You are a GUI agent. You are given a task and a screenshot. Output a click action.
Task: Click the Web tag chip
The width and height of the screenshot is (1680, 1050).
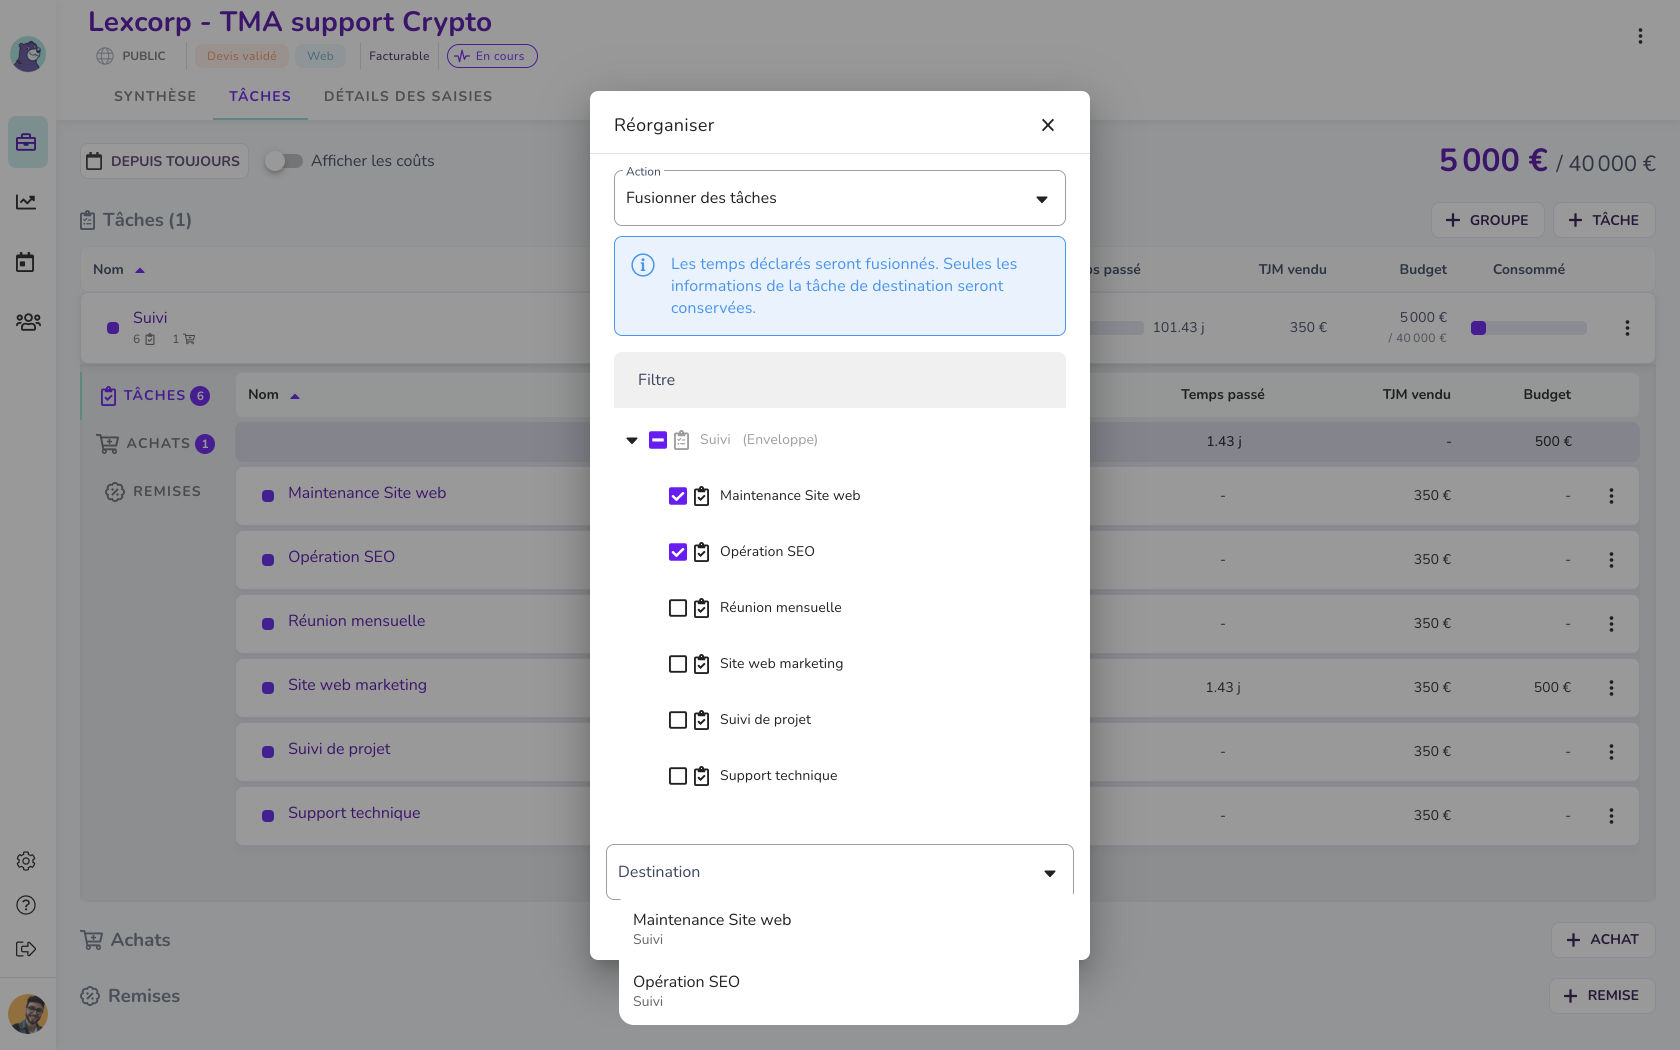coord(321,56)
